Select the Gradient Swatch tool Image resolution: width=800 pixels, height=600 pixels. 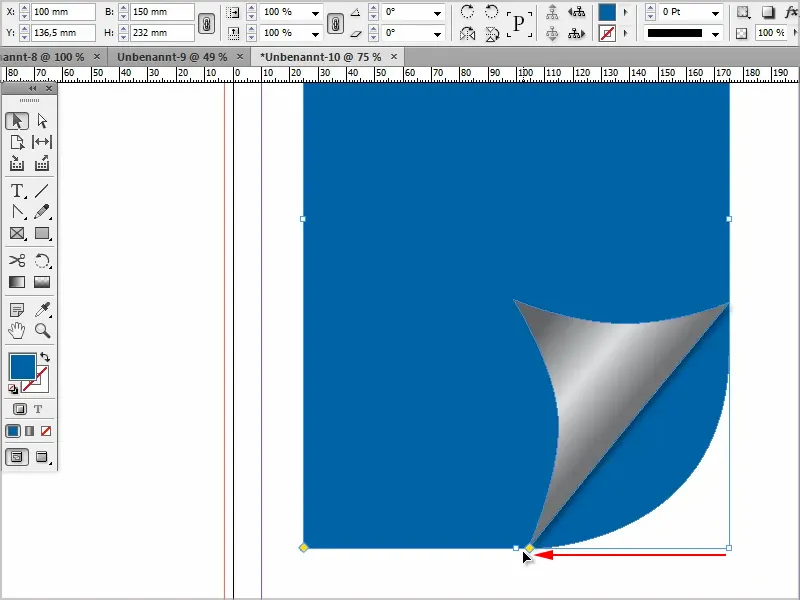pos(17,282)
